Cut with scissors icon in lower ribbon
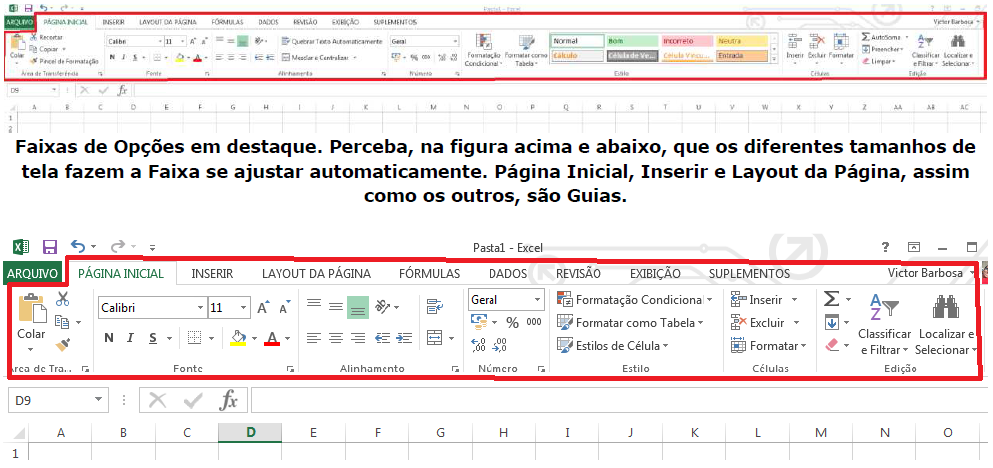This screenshot has width=993, height=468. pyautogui.click(x=63, y=298)
